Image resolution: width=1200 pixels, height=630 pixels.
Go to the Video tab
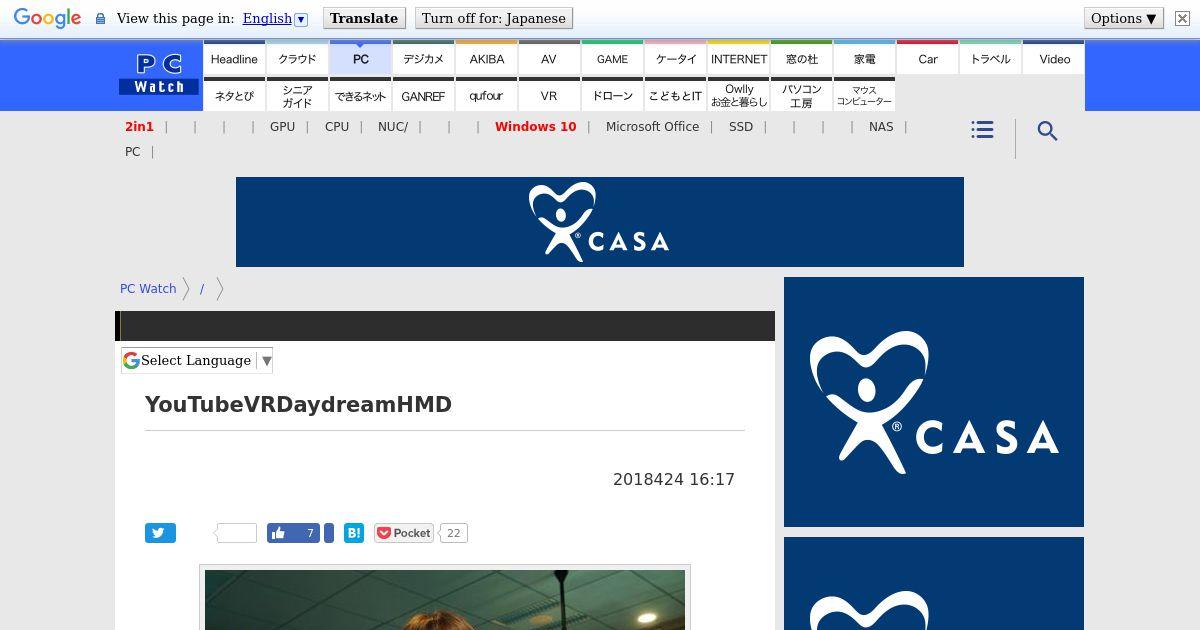tap(1054, 58)
